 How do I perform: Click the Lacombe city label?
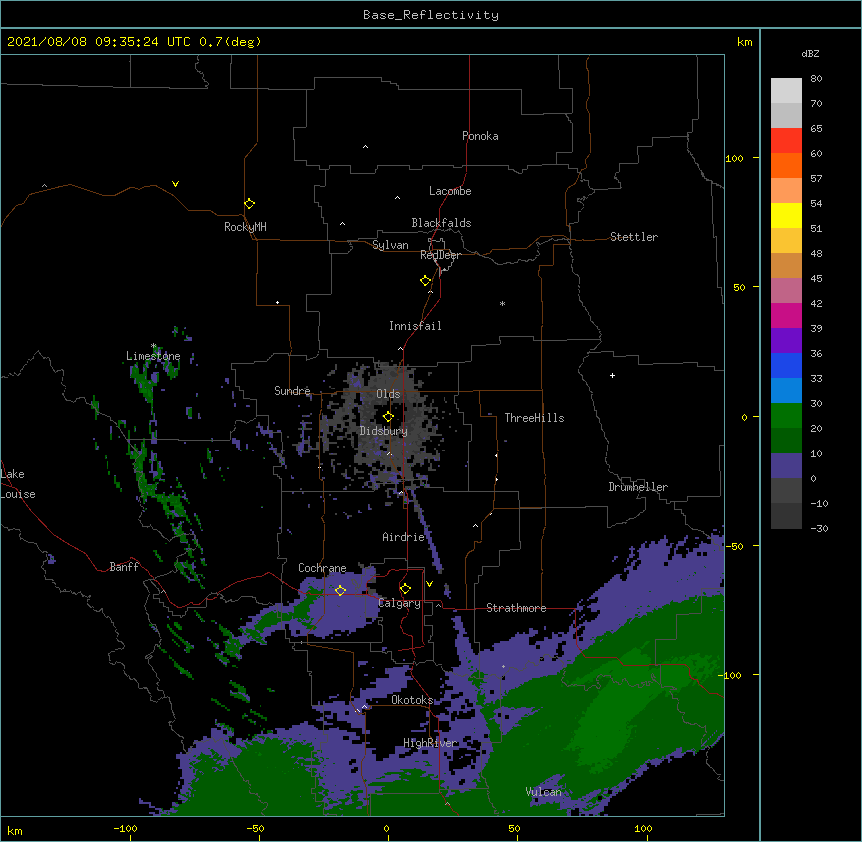pos(450,191)
